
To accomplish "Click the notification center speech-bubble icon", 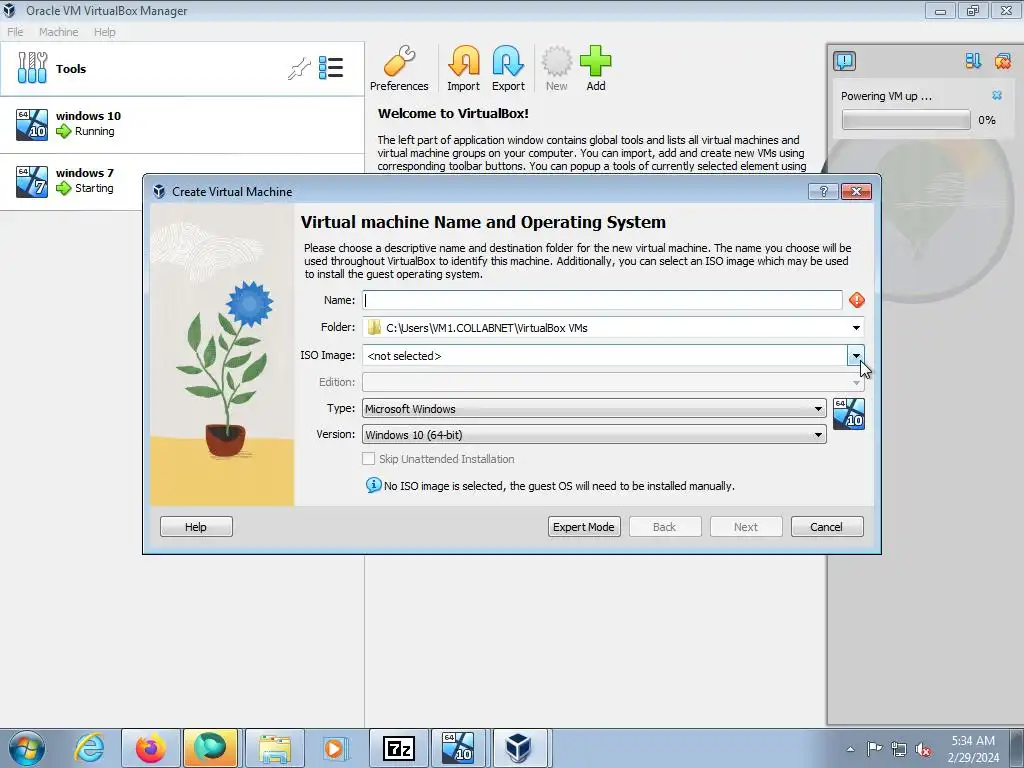I will [844, 61].
